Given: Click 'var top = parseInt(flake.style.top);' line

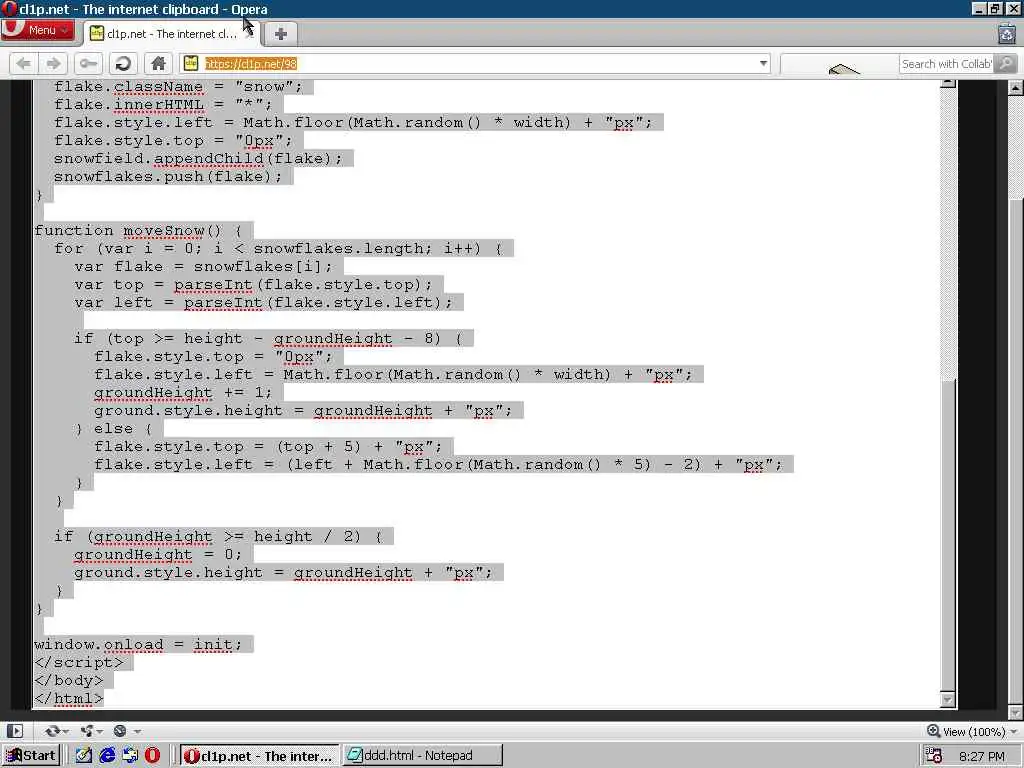Looking at the screenshot, I should pyautogui.click(x=253, y=285).
